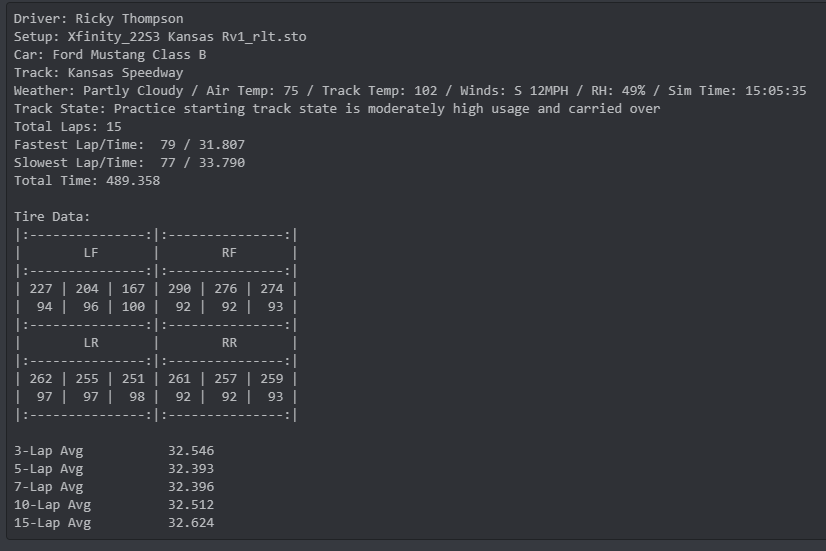Click the '3-Lap Avg' label
This screenshot has width=826, height=551.
point(48,451)
